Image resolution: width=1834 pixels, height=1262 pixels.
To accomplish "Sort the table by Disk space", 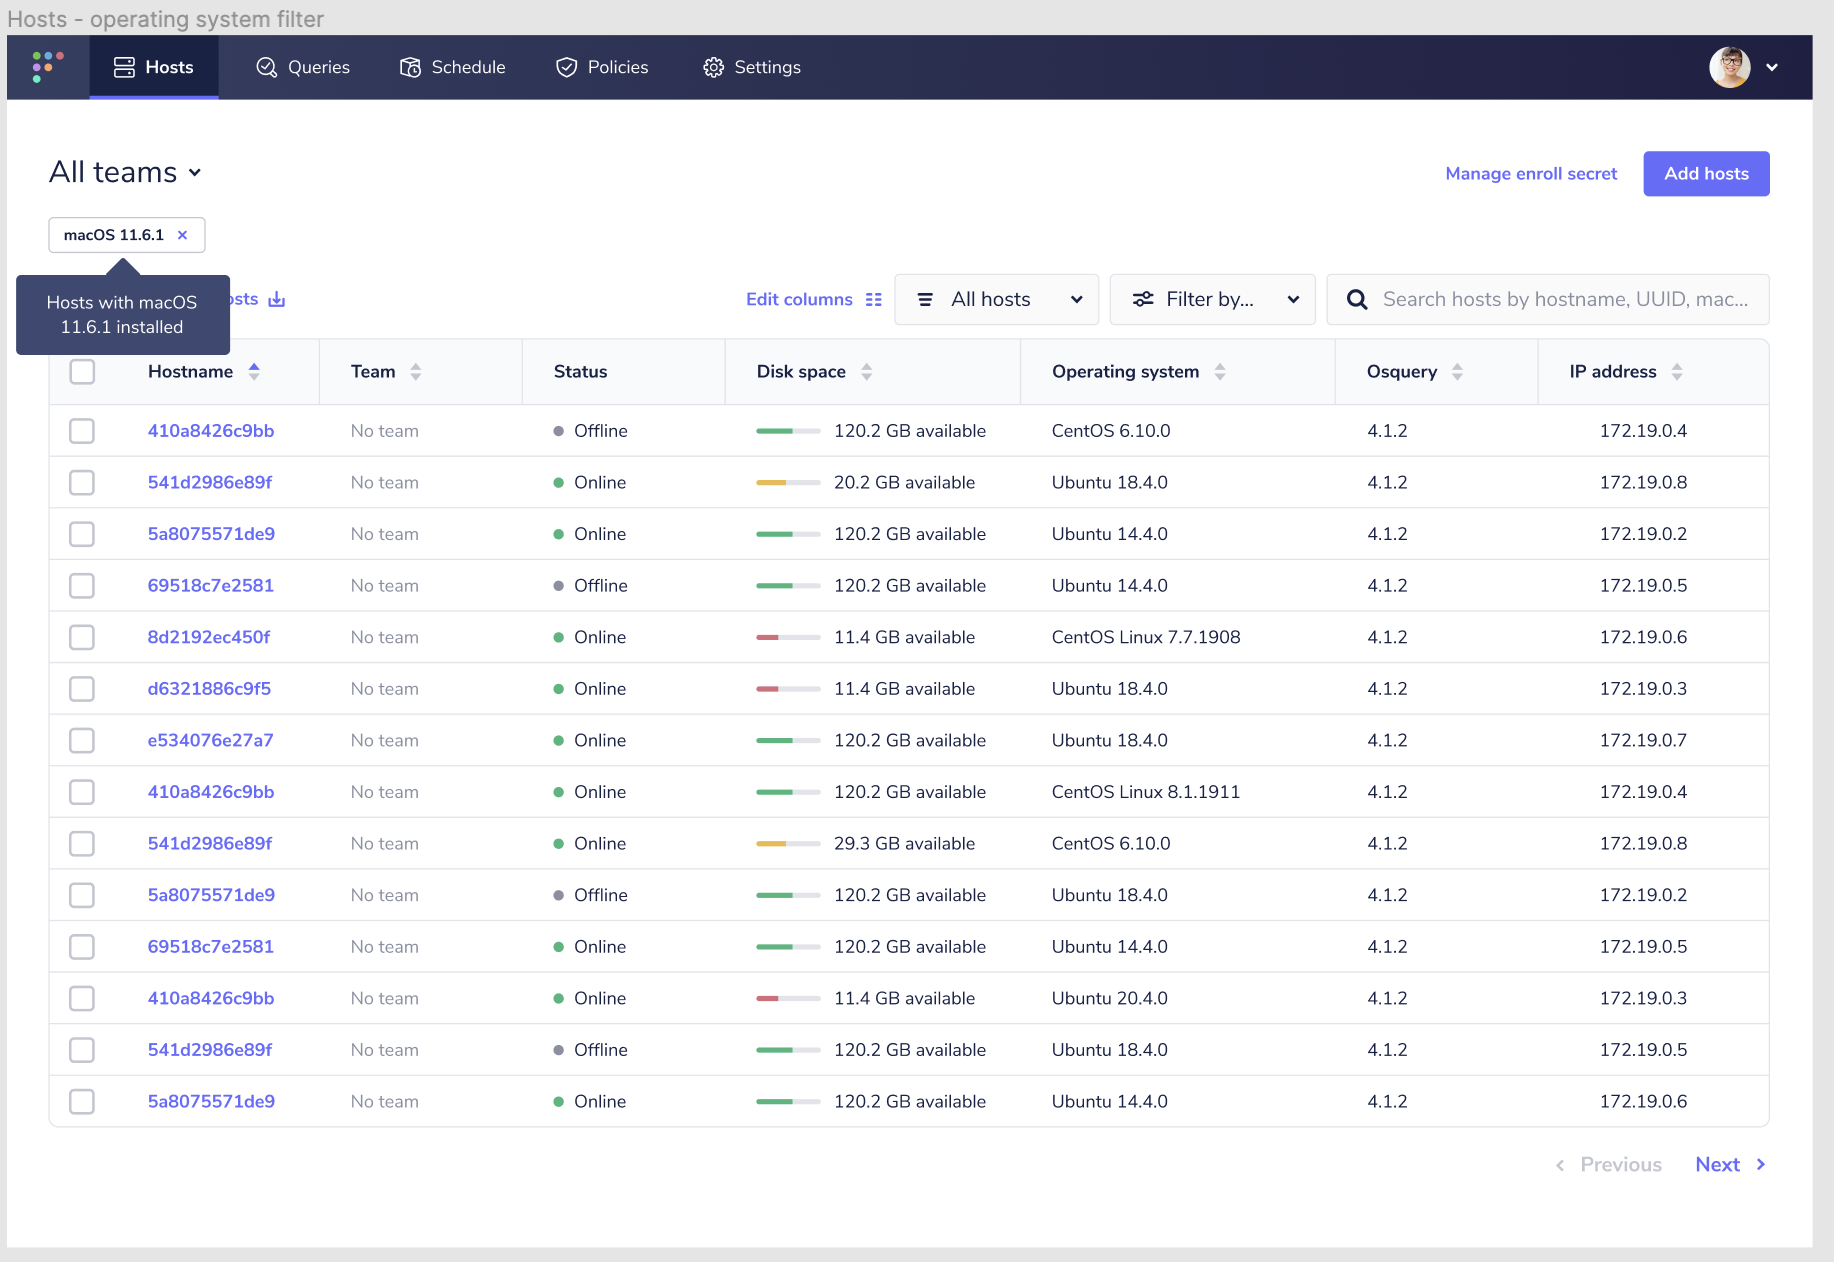I will coord(867,371).
